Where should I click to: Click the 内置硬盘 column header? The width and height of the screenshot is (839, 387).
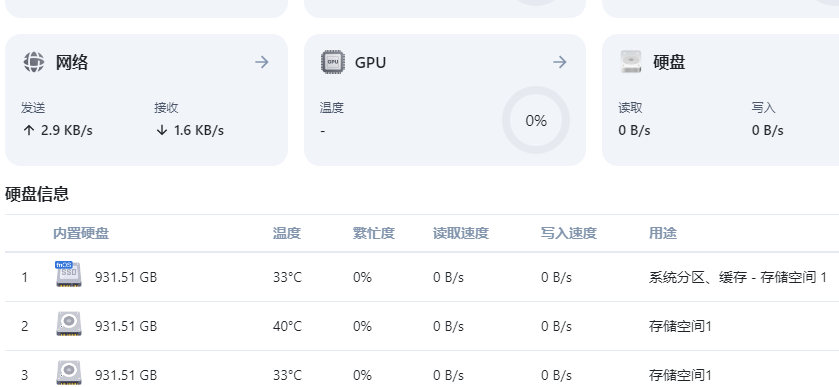81,233
